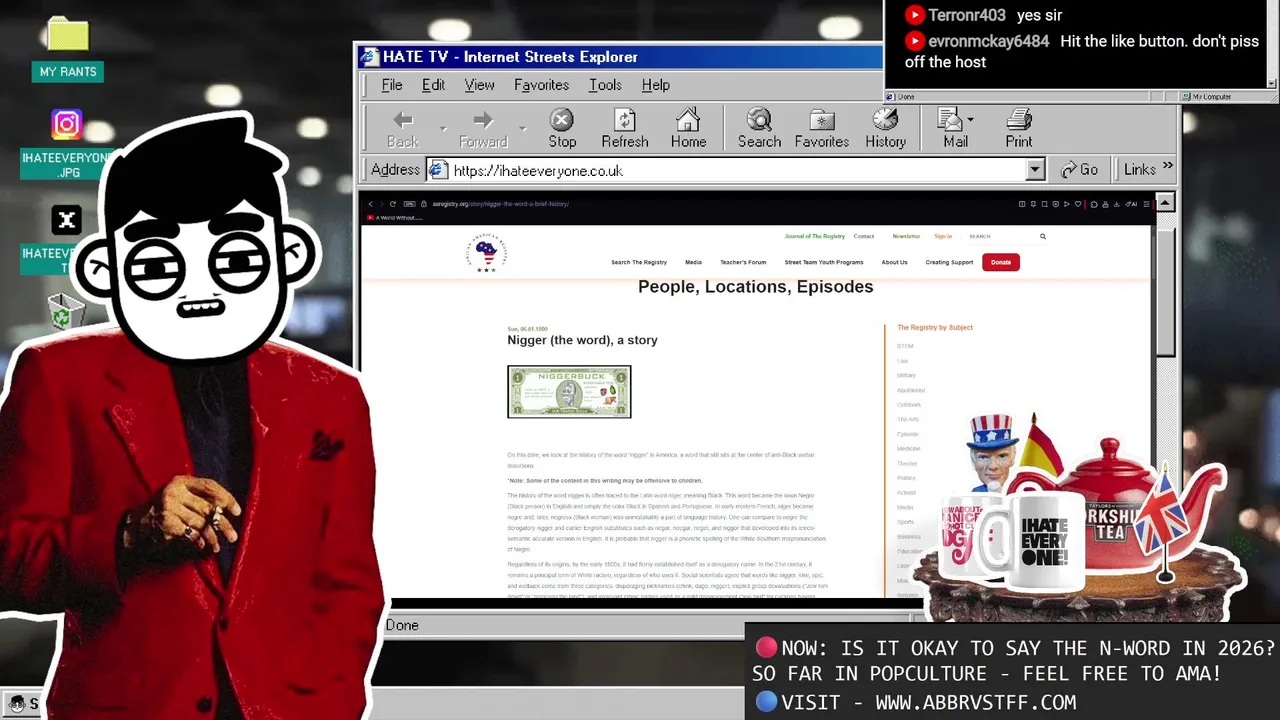Click the page scrollbar up arrow

(x=1166, y=203)
